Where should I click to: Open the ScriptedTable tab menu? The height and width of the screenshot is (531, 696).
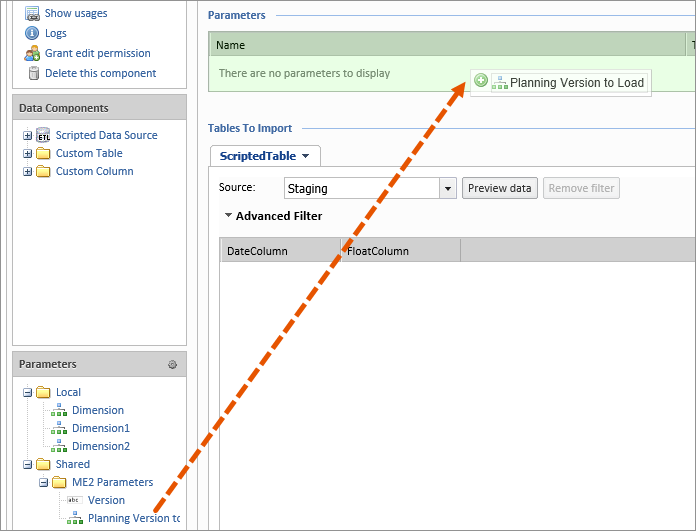[x=305, y=156]
